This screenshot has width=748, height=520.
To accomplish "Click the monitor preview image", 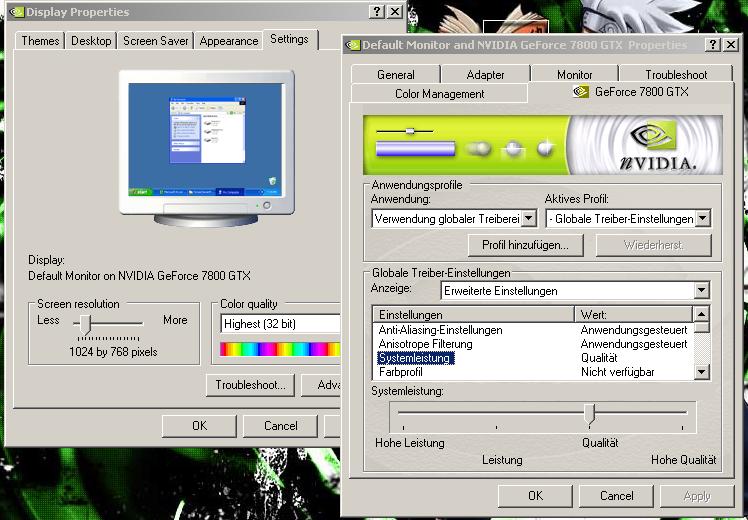I will [x=207, y=148].
